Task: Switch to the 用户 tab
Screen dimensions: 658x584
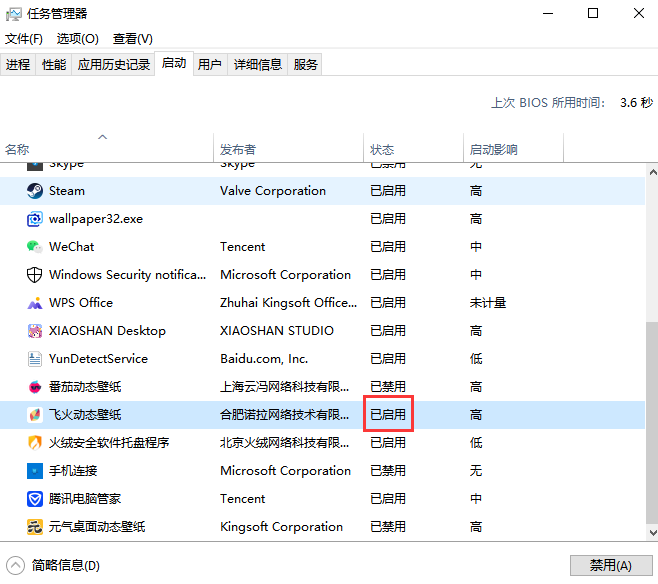Action: point(210,65)
